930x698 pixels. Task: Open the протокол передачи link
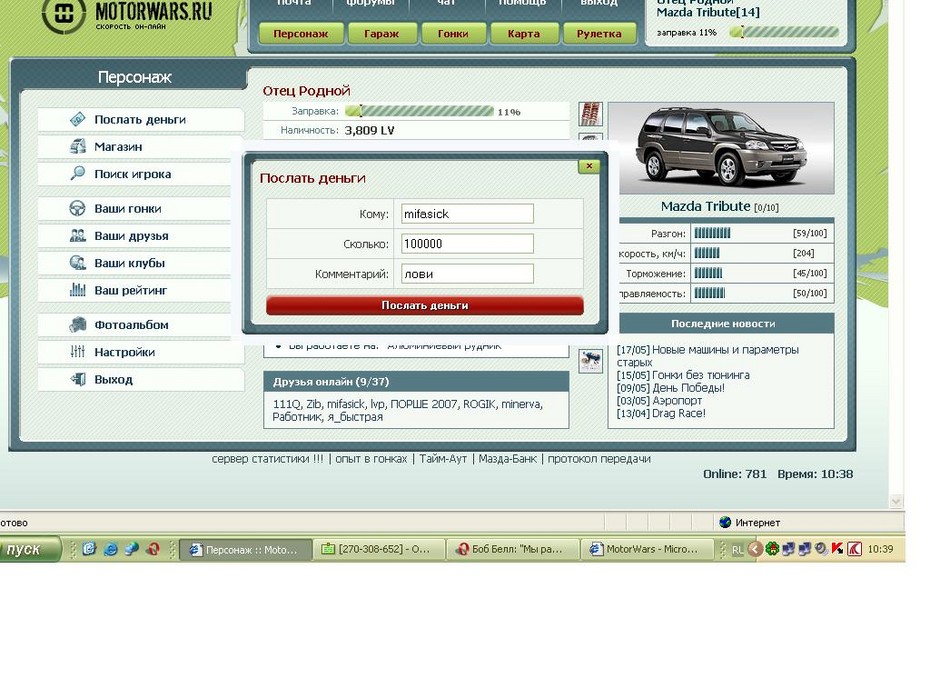(599, 458)
